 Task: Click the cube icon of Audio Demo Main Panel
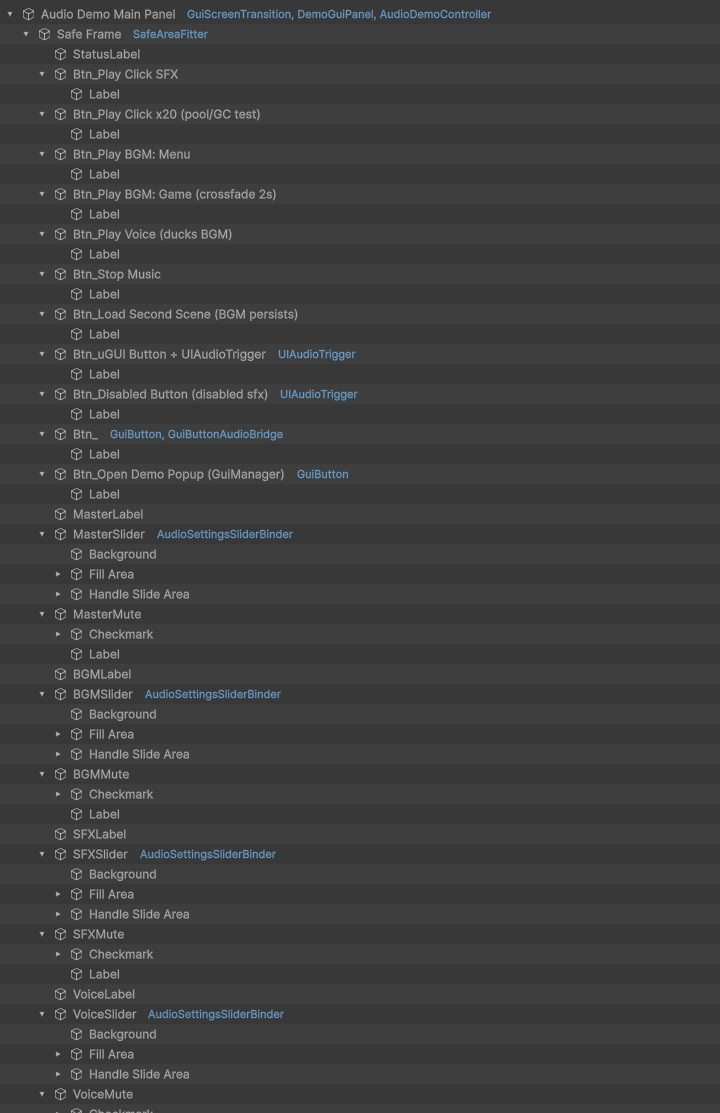point(28,14)
